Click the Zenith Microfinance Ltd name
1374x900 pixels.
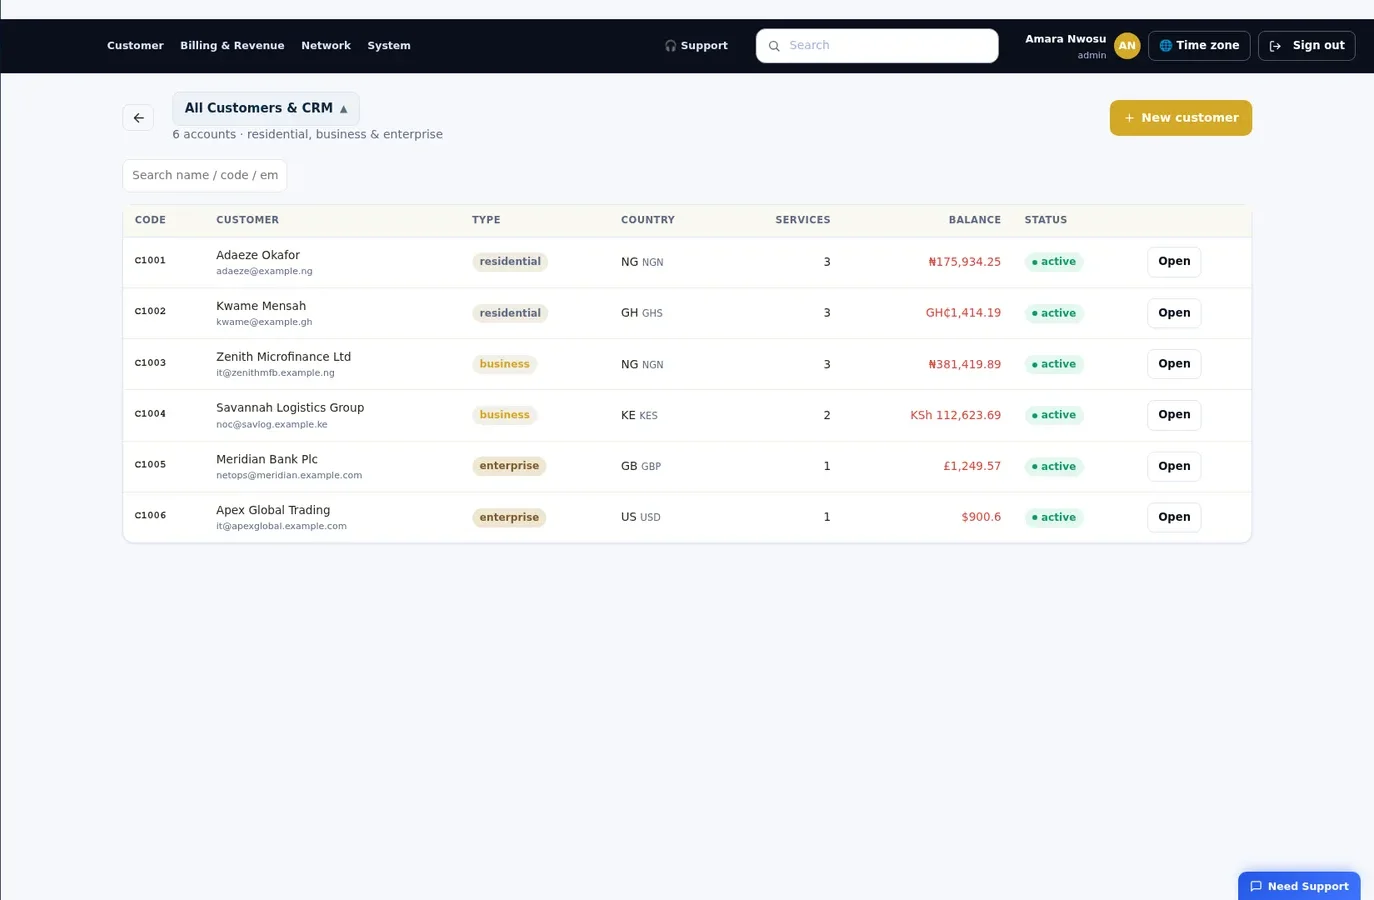[x=283, y=357]
